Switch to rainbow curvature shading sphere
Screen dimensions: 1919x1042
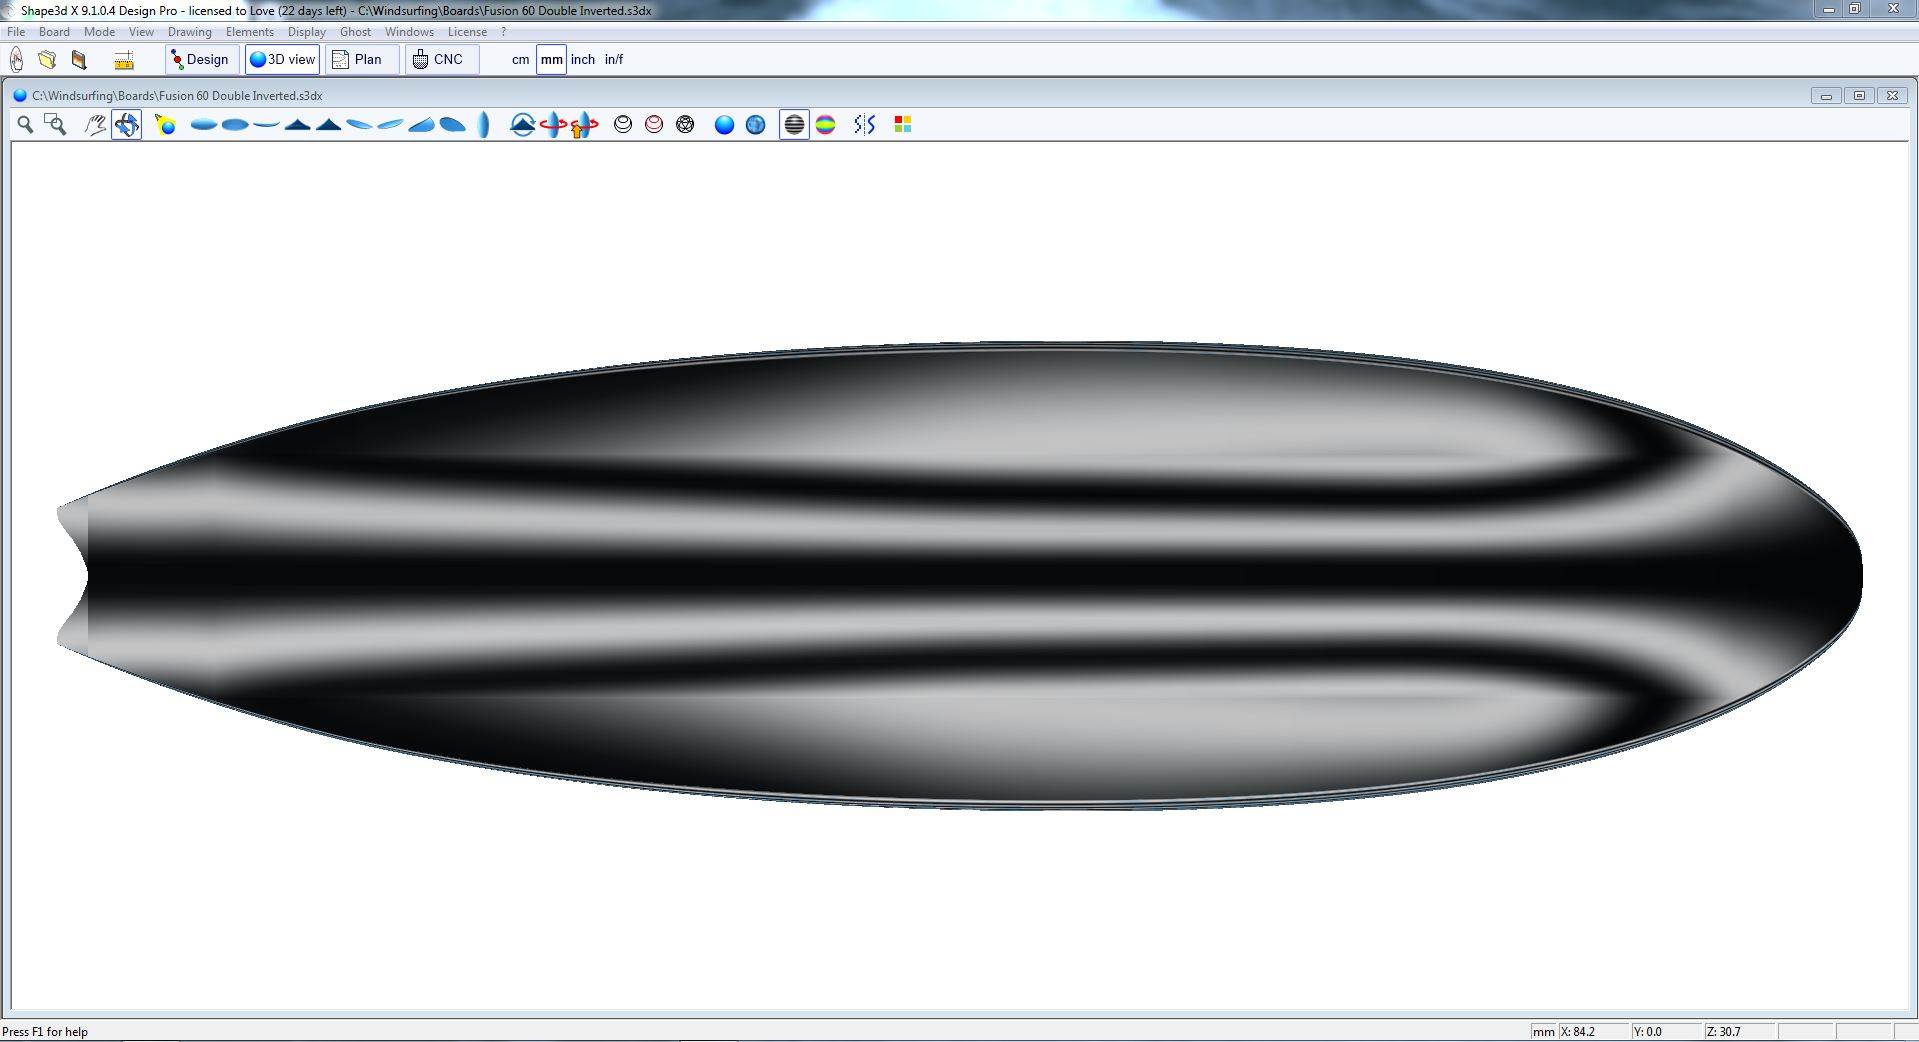click(825, 124)
